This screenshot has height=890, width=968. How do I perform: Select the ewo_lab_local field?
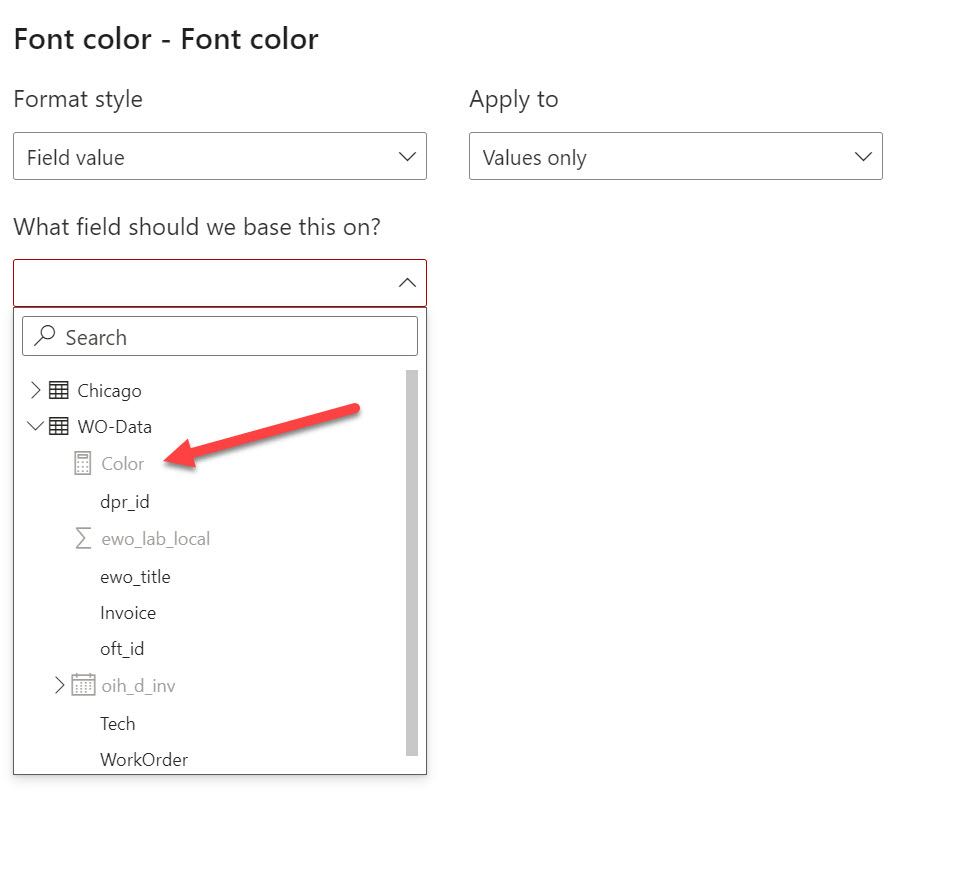156,539
